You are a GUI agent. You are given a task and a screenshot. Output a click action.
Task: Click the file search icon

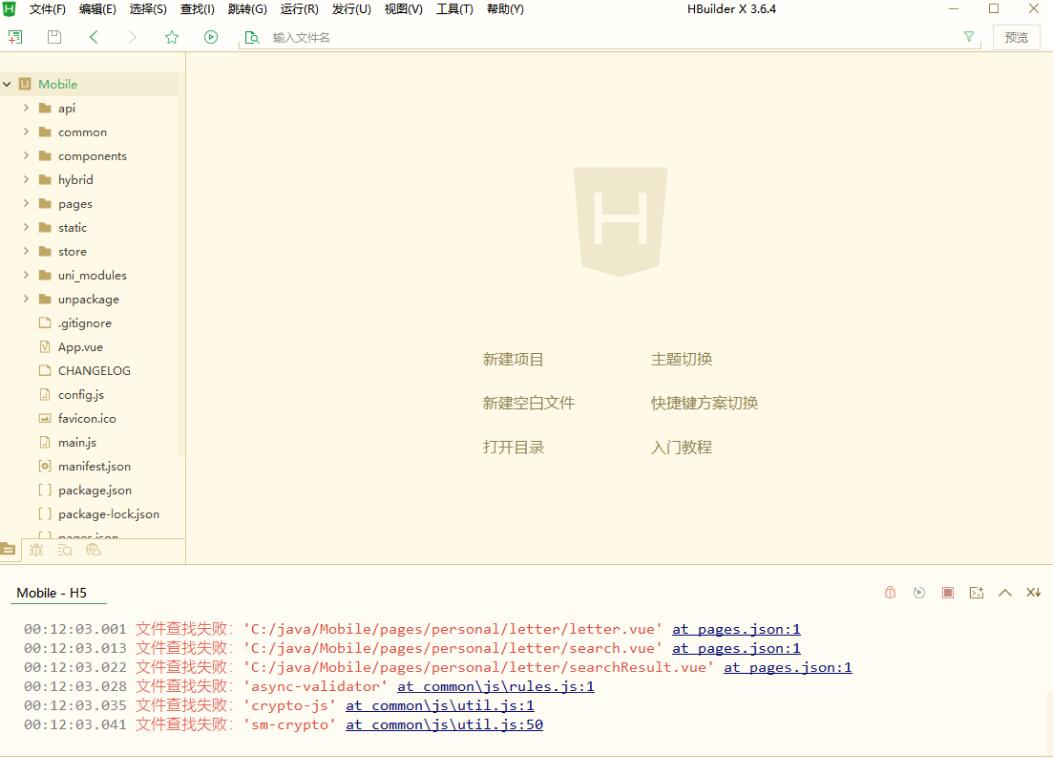(x=252, y=38)
